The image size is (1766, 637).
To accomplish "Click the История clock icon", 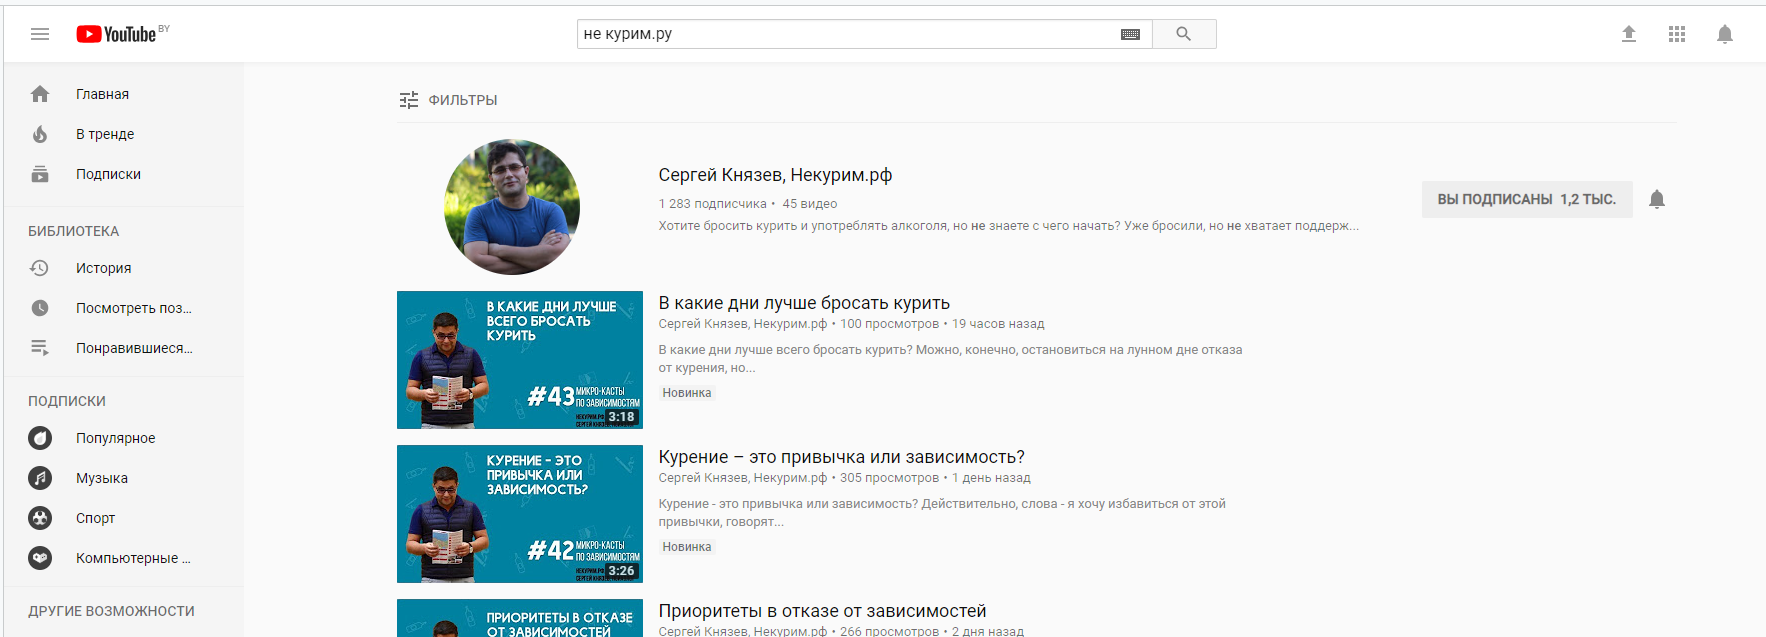I will (40, 268).
